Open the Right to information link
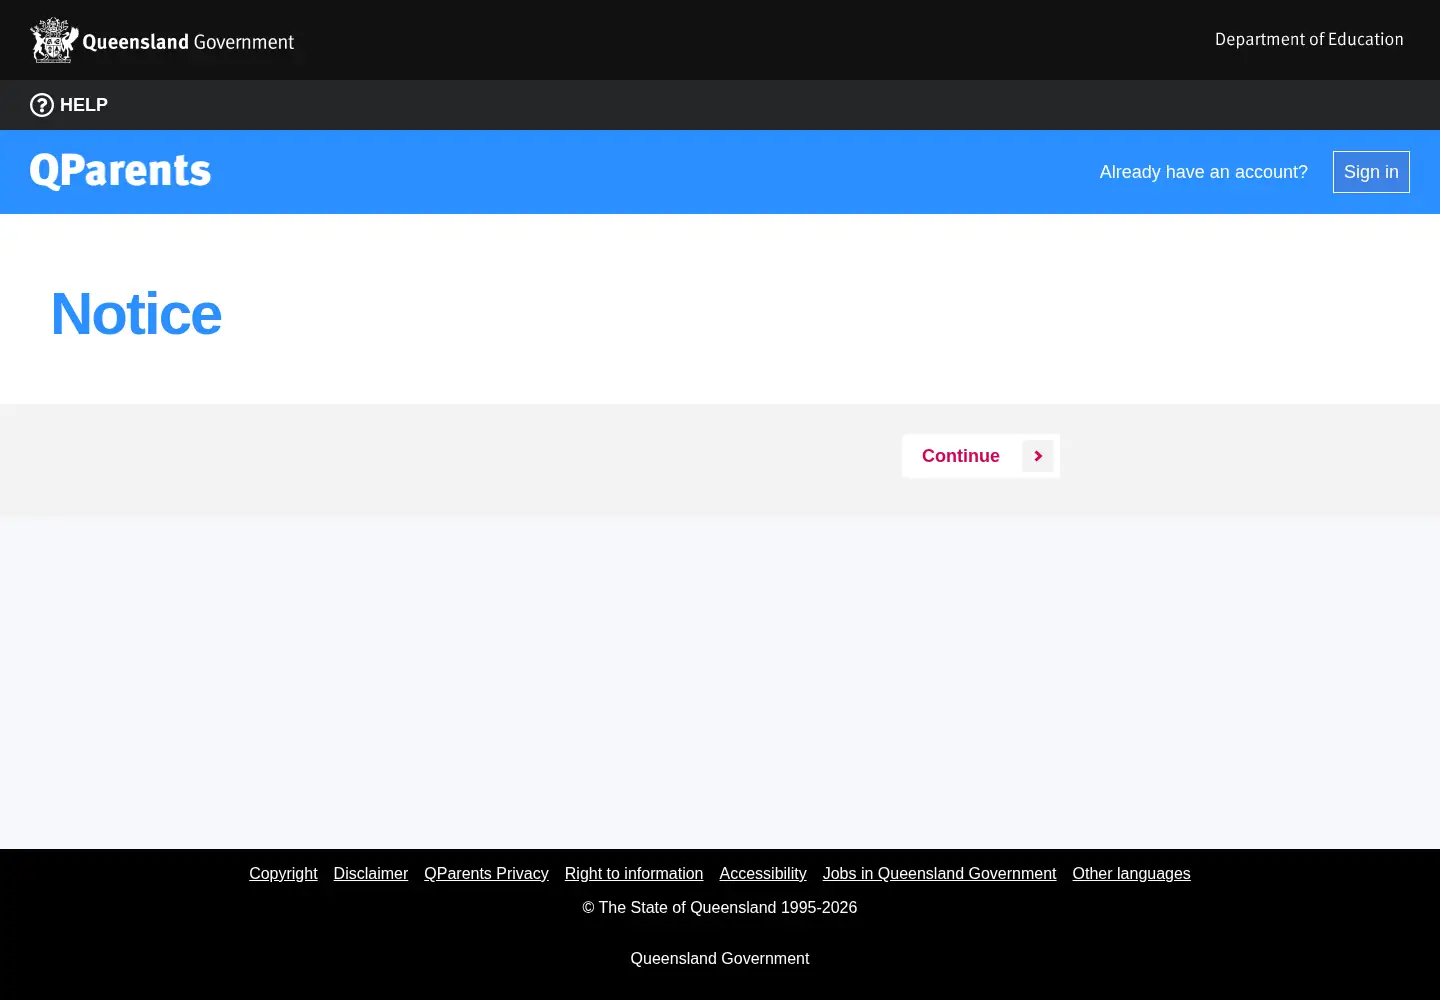Viewport: 1440px width, 1000px height. [634, 873]
